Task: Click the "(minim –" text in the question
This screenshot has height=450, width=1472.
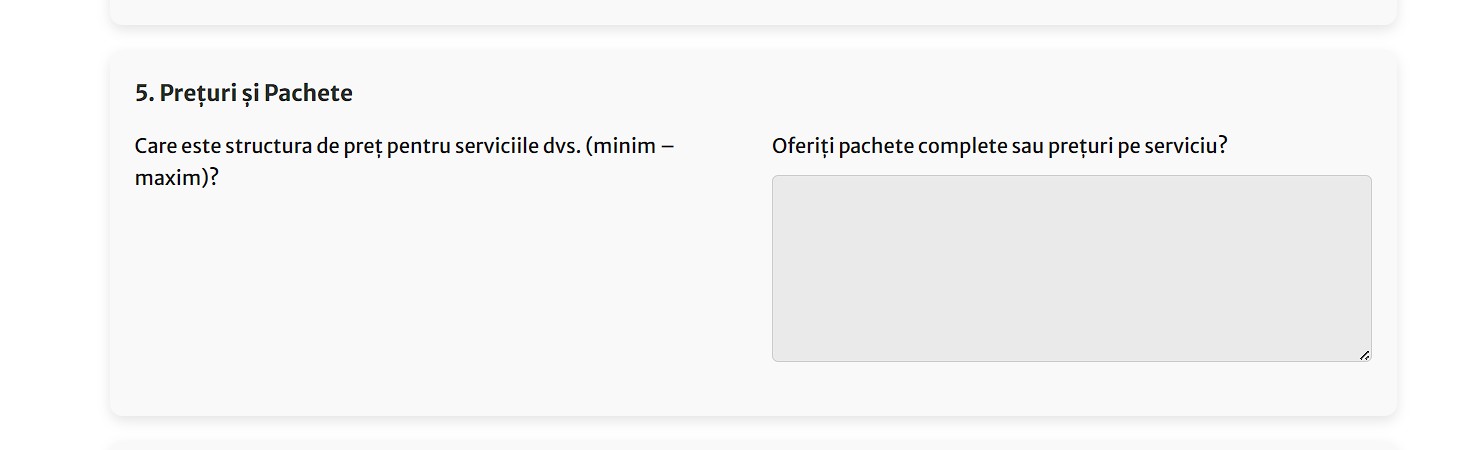Action: [630, 146]
